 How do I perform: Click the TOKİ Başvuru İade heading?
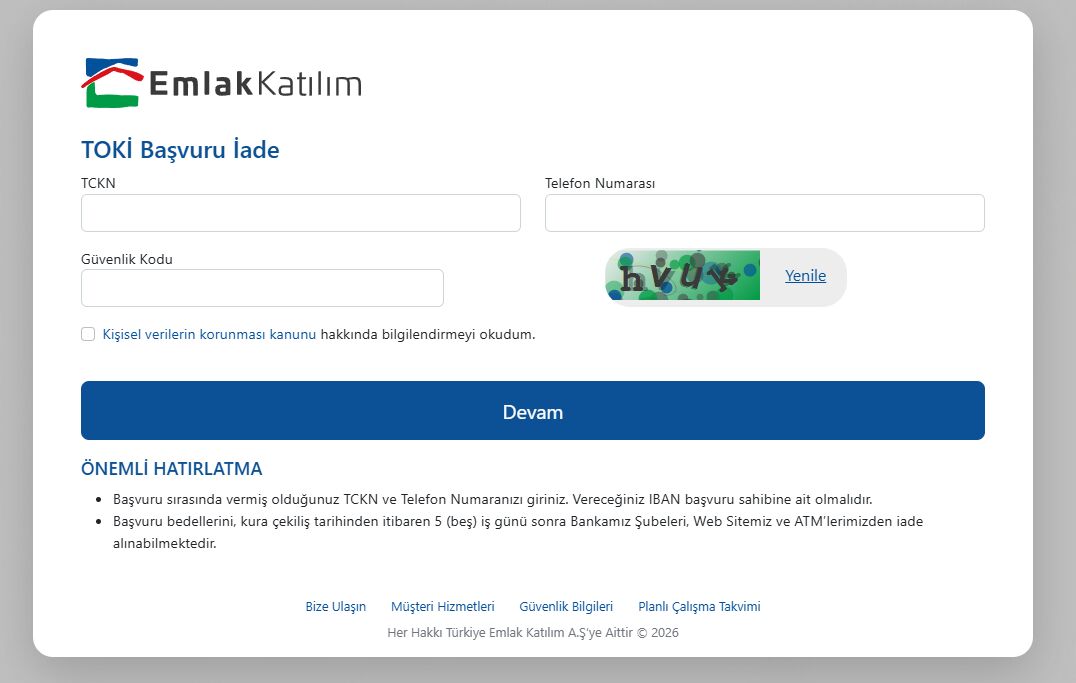point(180,150)
